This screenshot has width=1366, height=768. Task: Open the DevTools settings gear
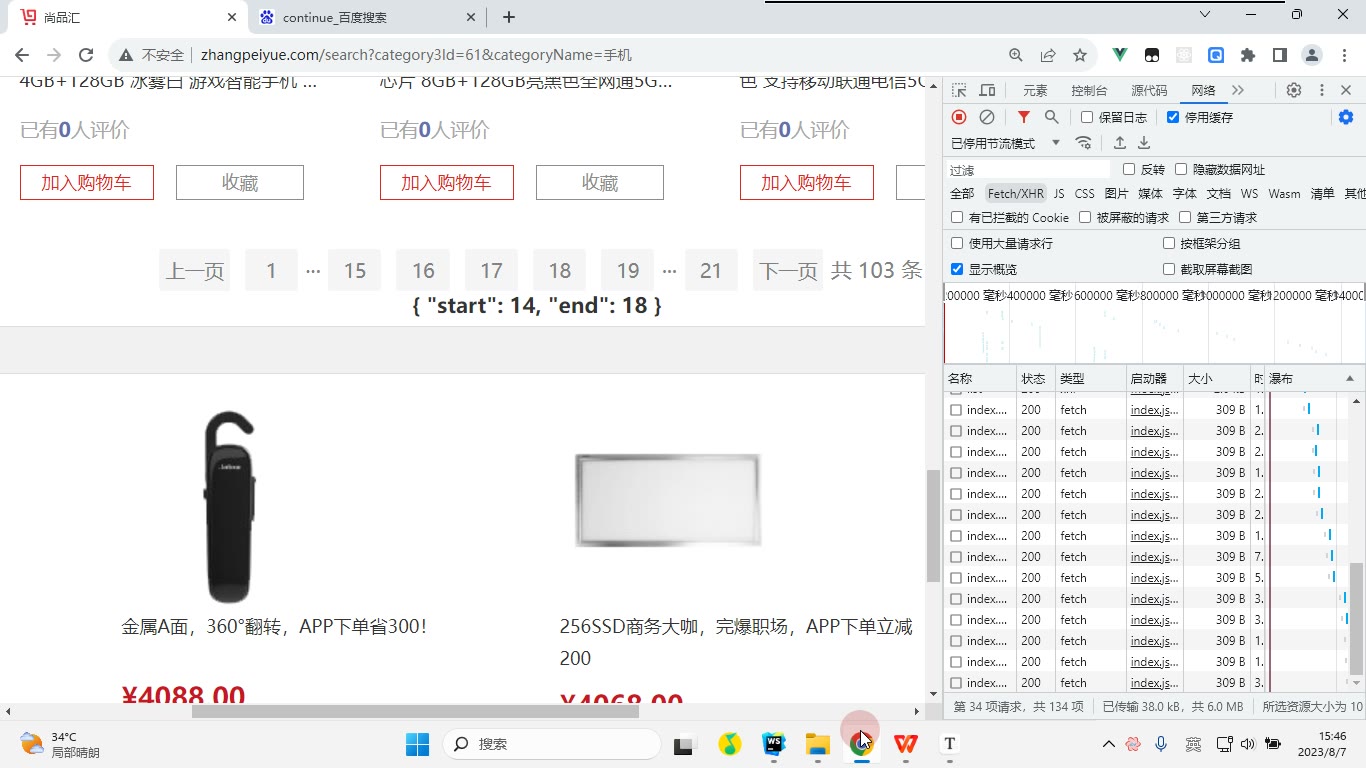(1294, 90)
